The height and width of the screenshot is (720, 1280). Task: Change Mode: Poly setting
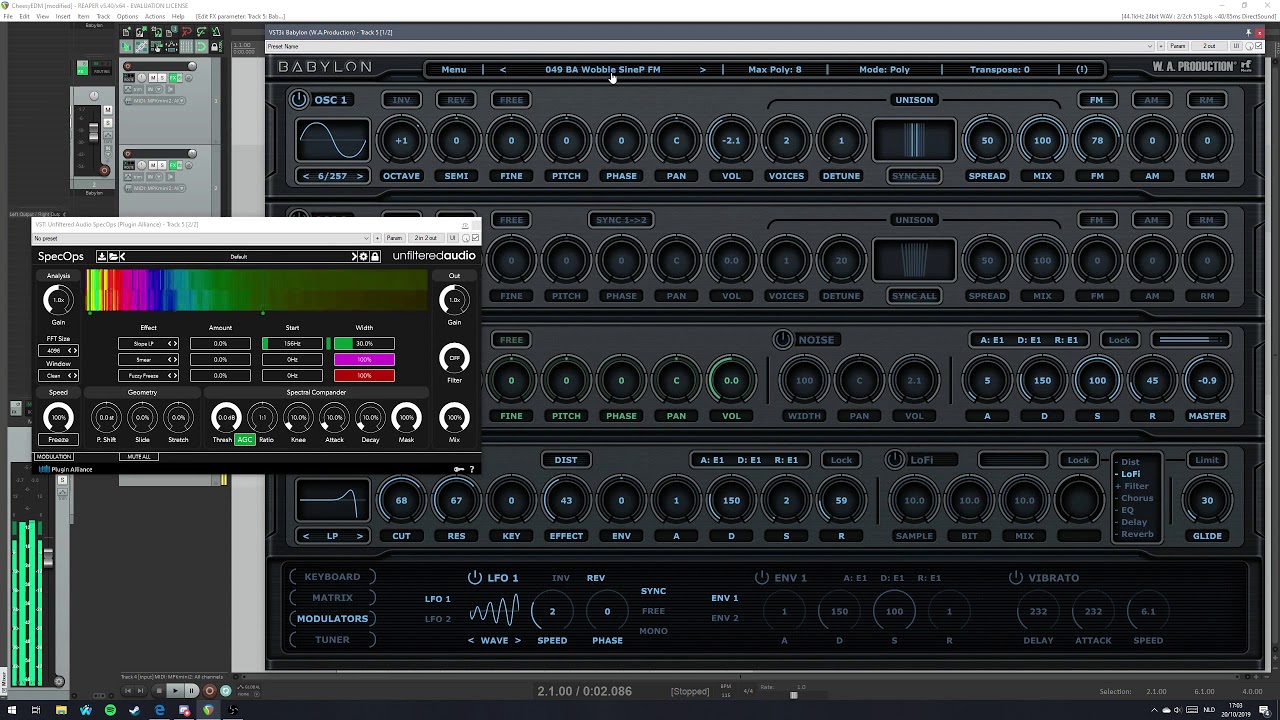884,70
